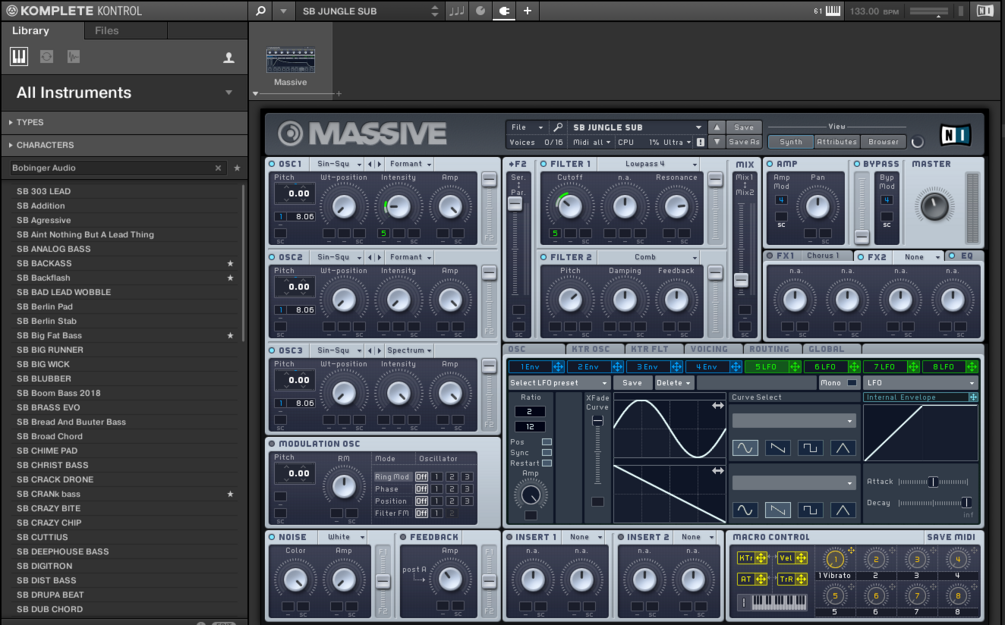Open the search magnifier in Komplete Kontrol header
Viewport: 1005px width, 625px height.
pyautogui.click(x=260, y=11)
